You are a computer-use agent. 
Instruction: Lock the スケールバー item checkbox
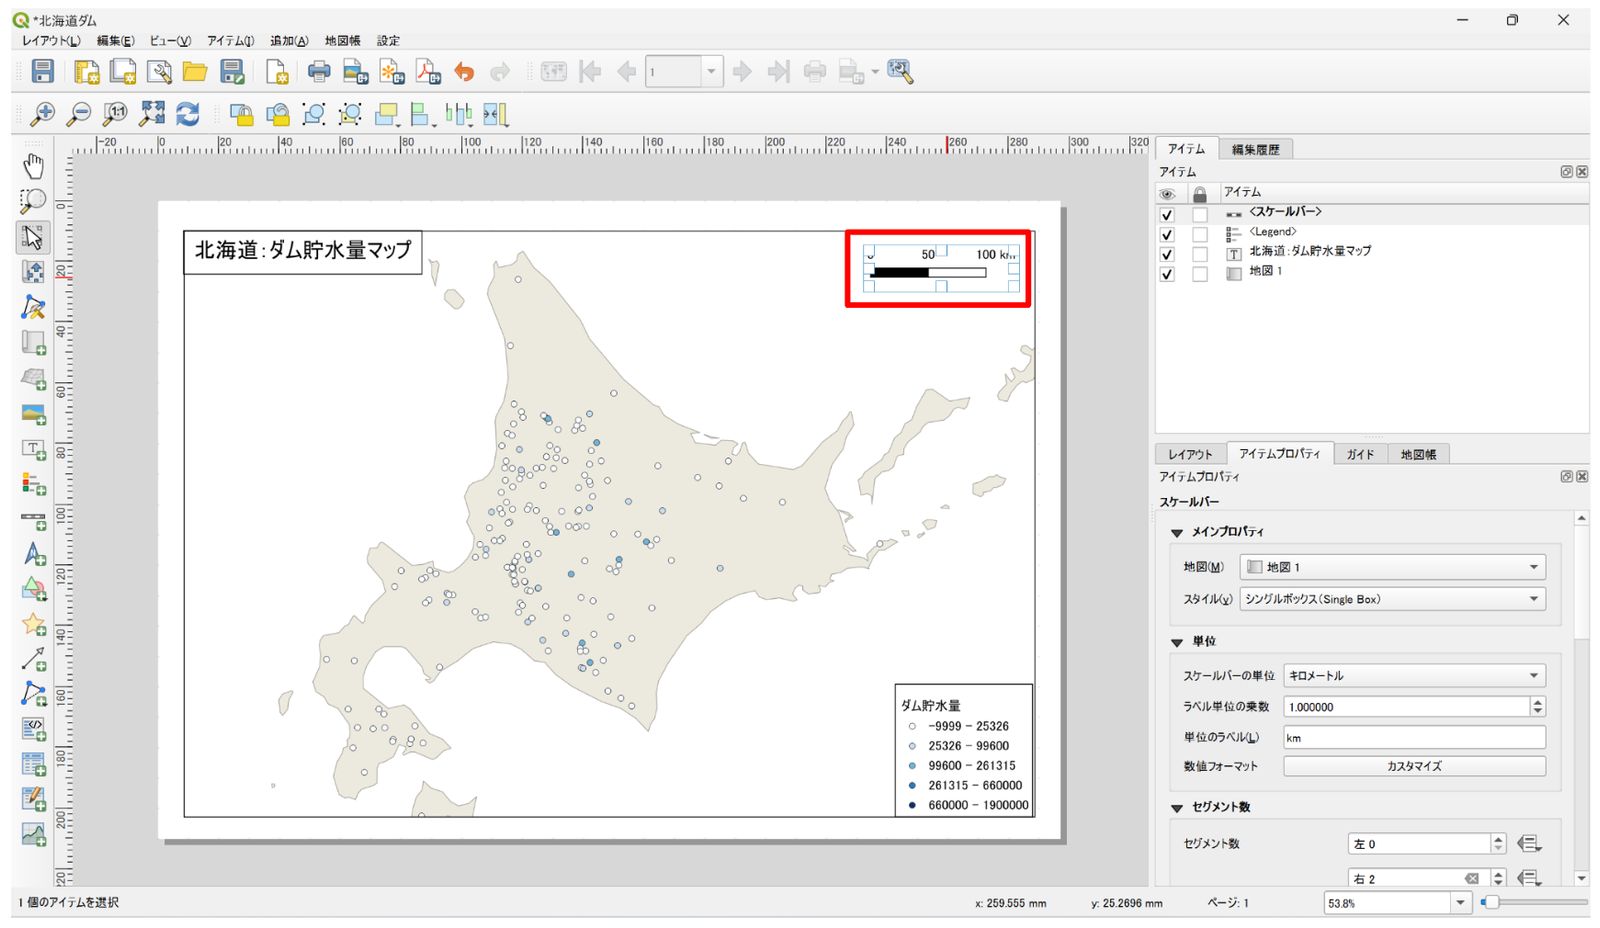click(1200, 214)
